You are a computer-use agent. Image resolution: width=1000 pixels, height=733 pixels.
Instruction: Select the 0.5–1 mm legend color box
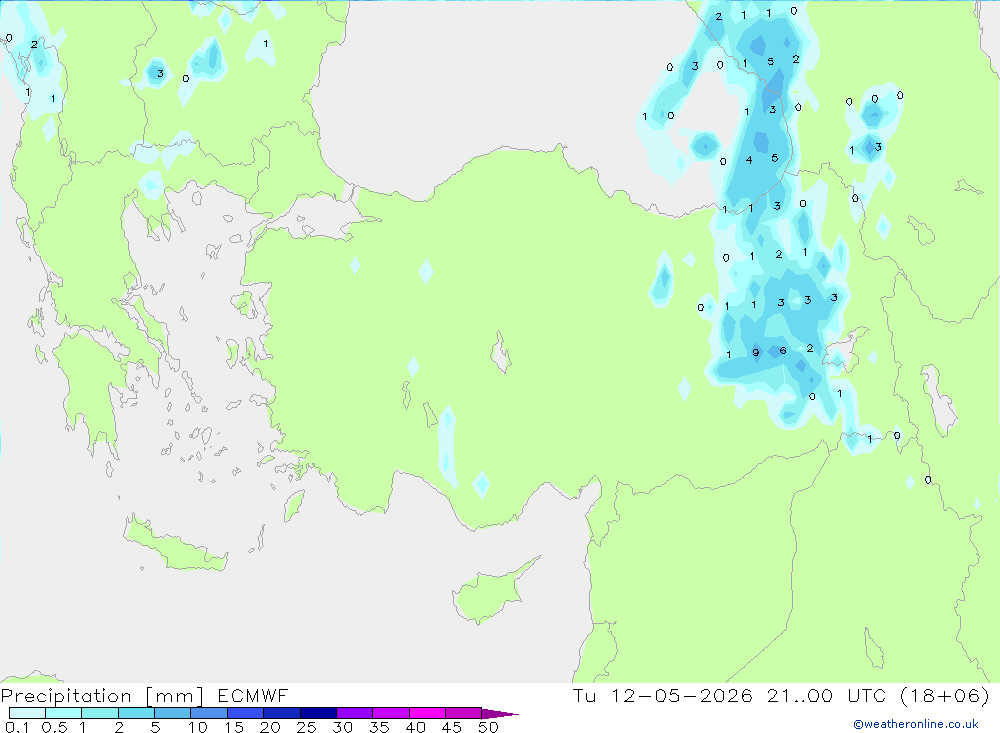pyautogui.click(x=64, y=713)
